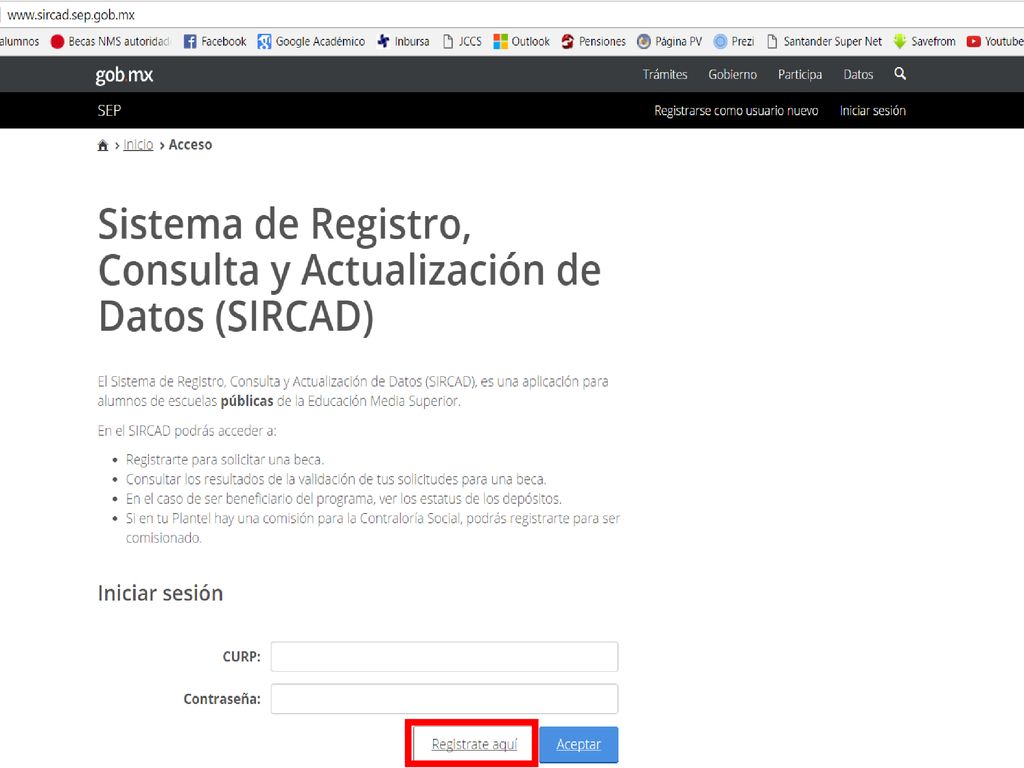The width and height of the screenshot is (1024, 768).
Task: Click the gob.mx logo
Action: pos(124,75)
